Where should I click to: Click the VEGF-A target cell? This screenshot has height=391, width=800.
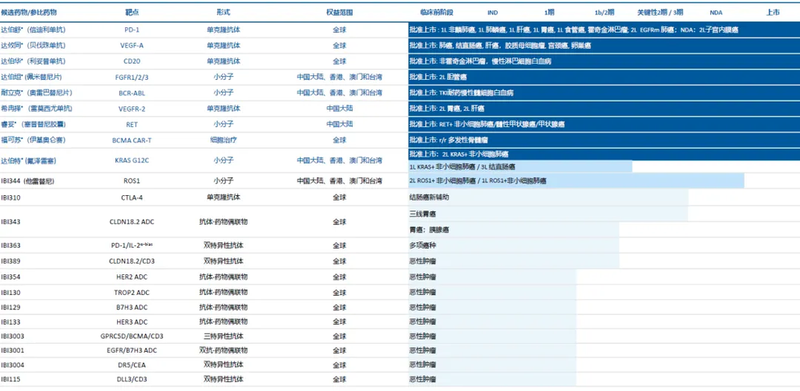[x=132, y=45]
